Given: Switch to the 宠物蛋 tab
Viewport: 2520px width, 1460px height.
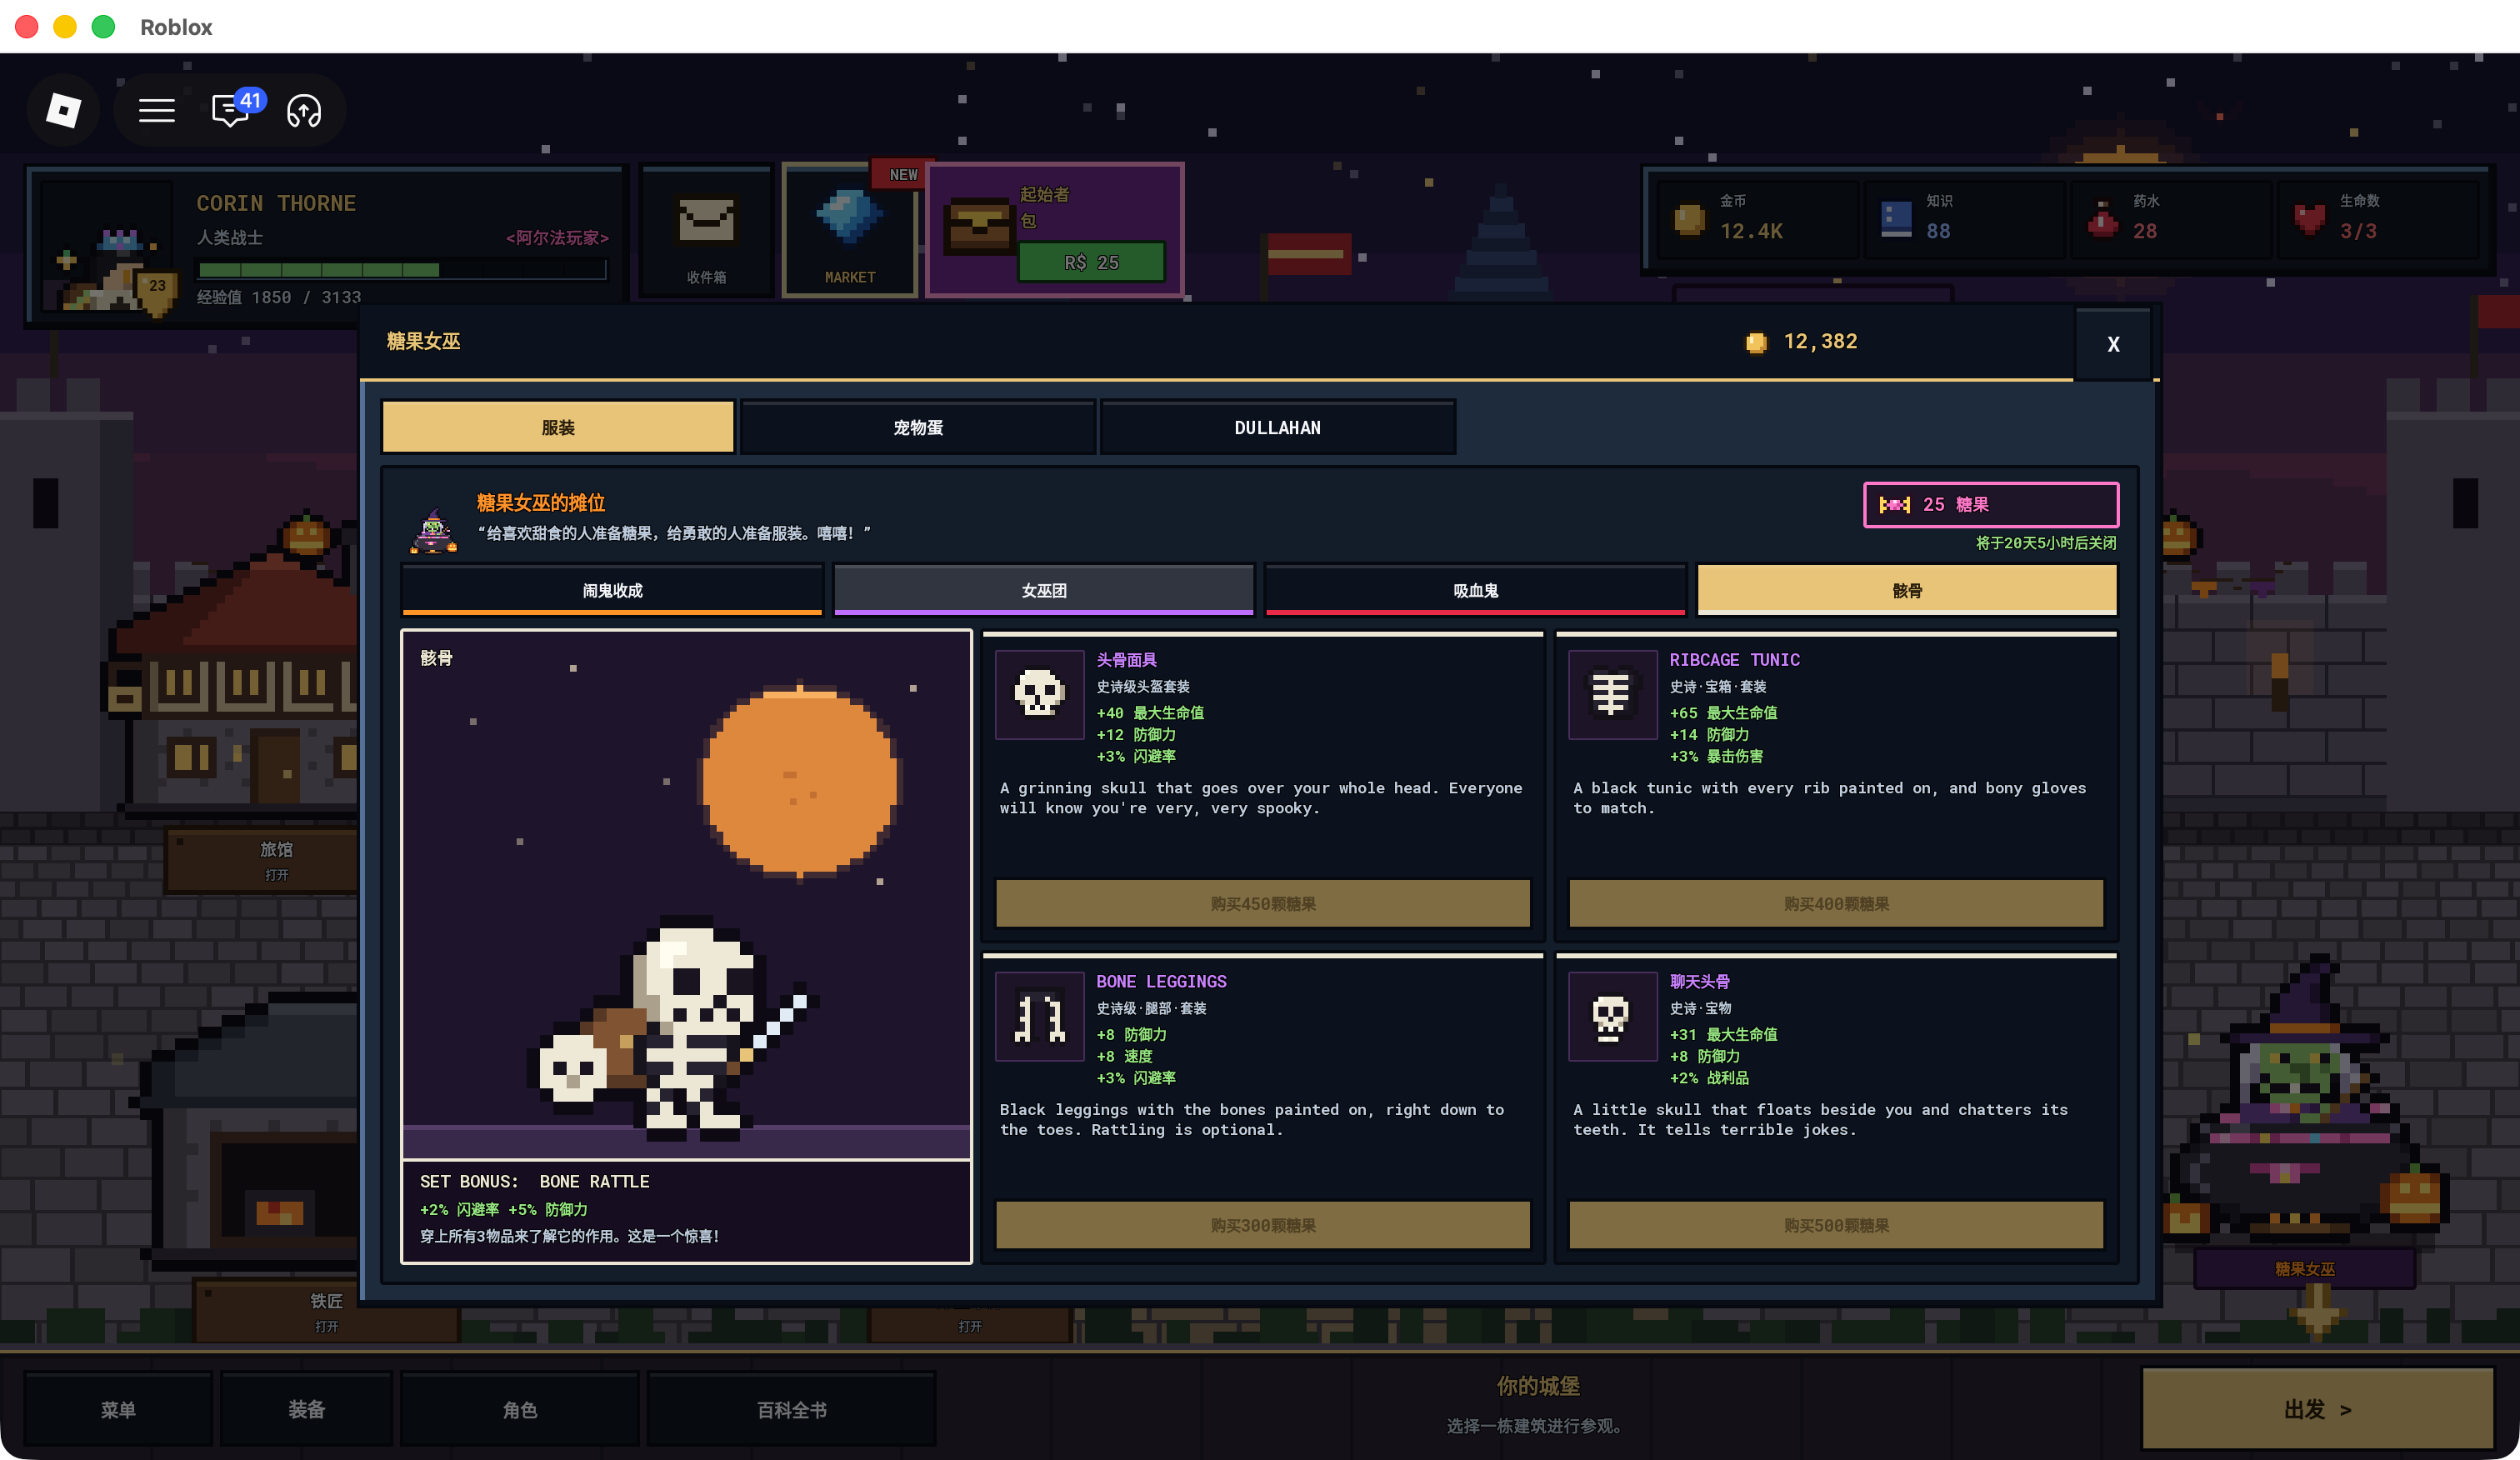Looking at the screenshot, I should coord(917,427).
